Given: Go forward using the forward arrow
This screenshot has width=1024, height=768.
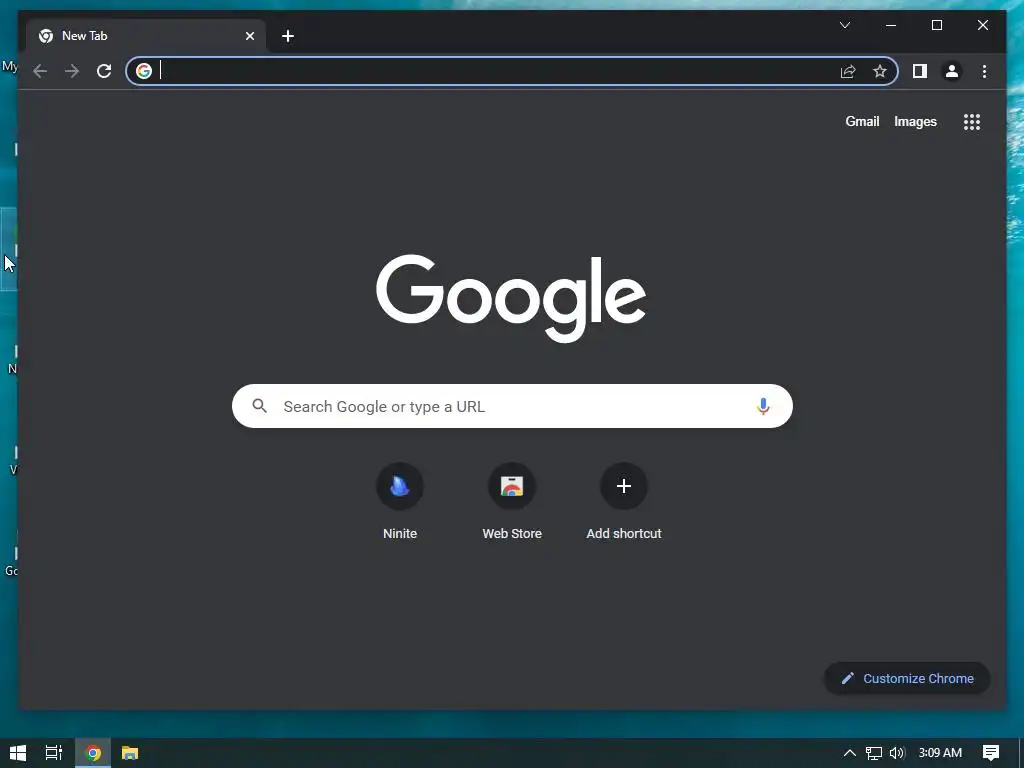Looking at the screenshot, I should [x=72, y=71].
